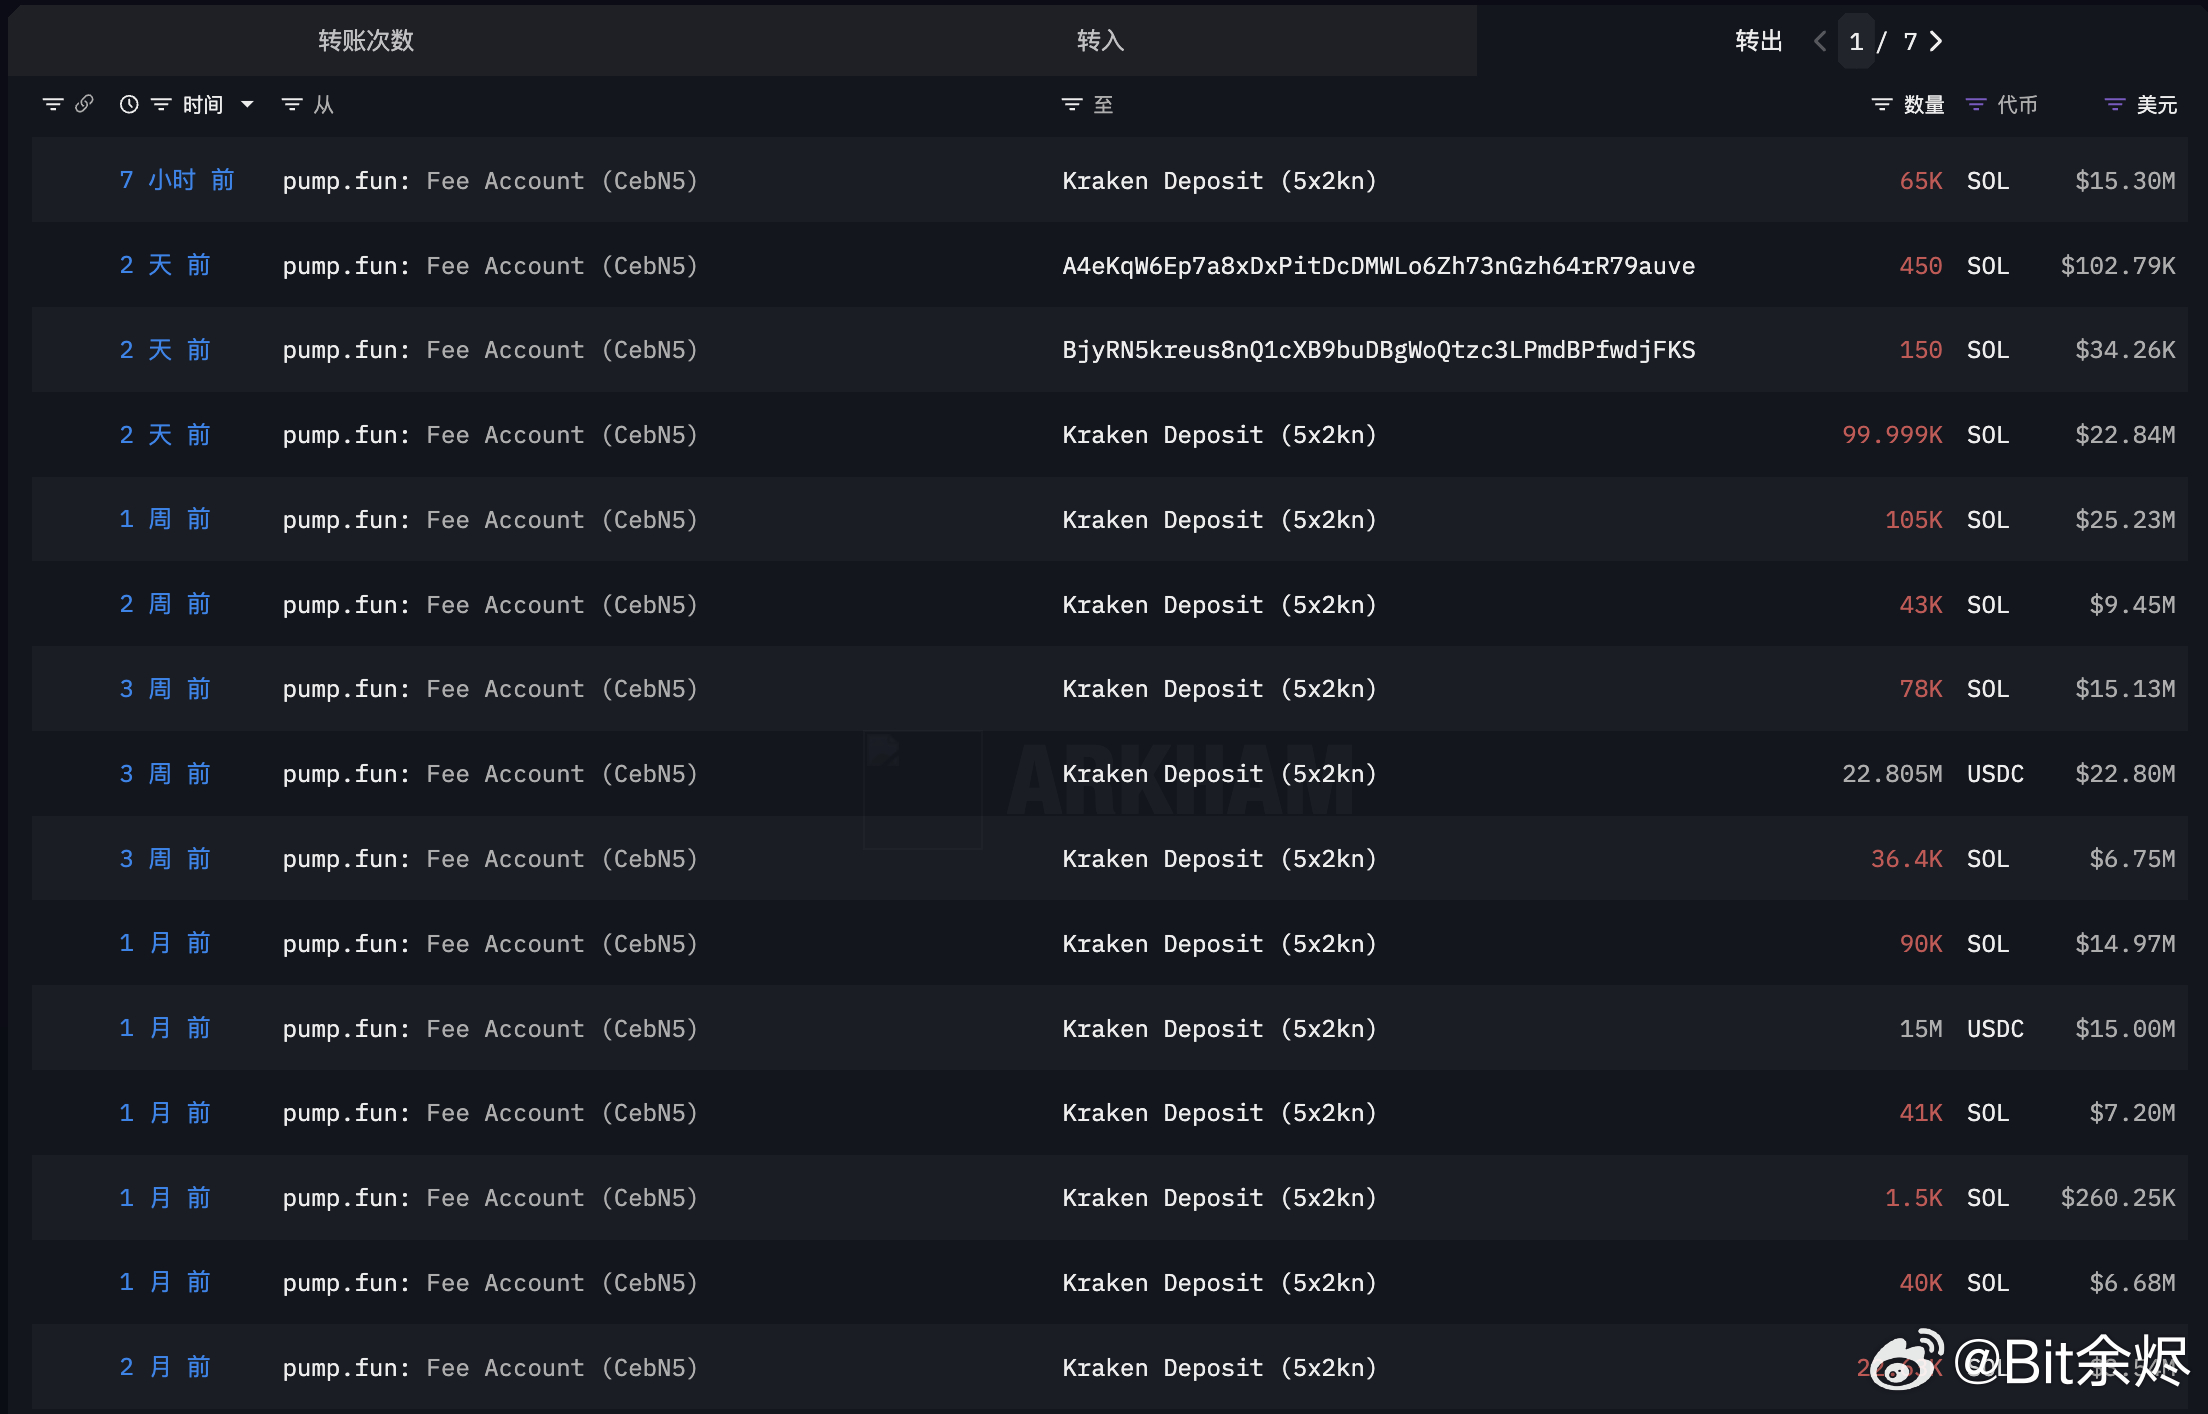Go to the previous page of transfers

1820,41
